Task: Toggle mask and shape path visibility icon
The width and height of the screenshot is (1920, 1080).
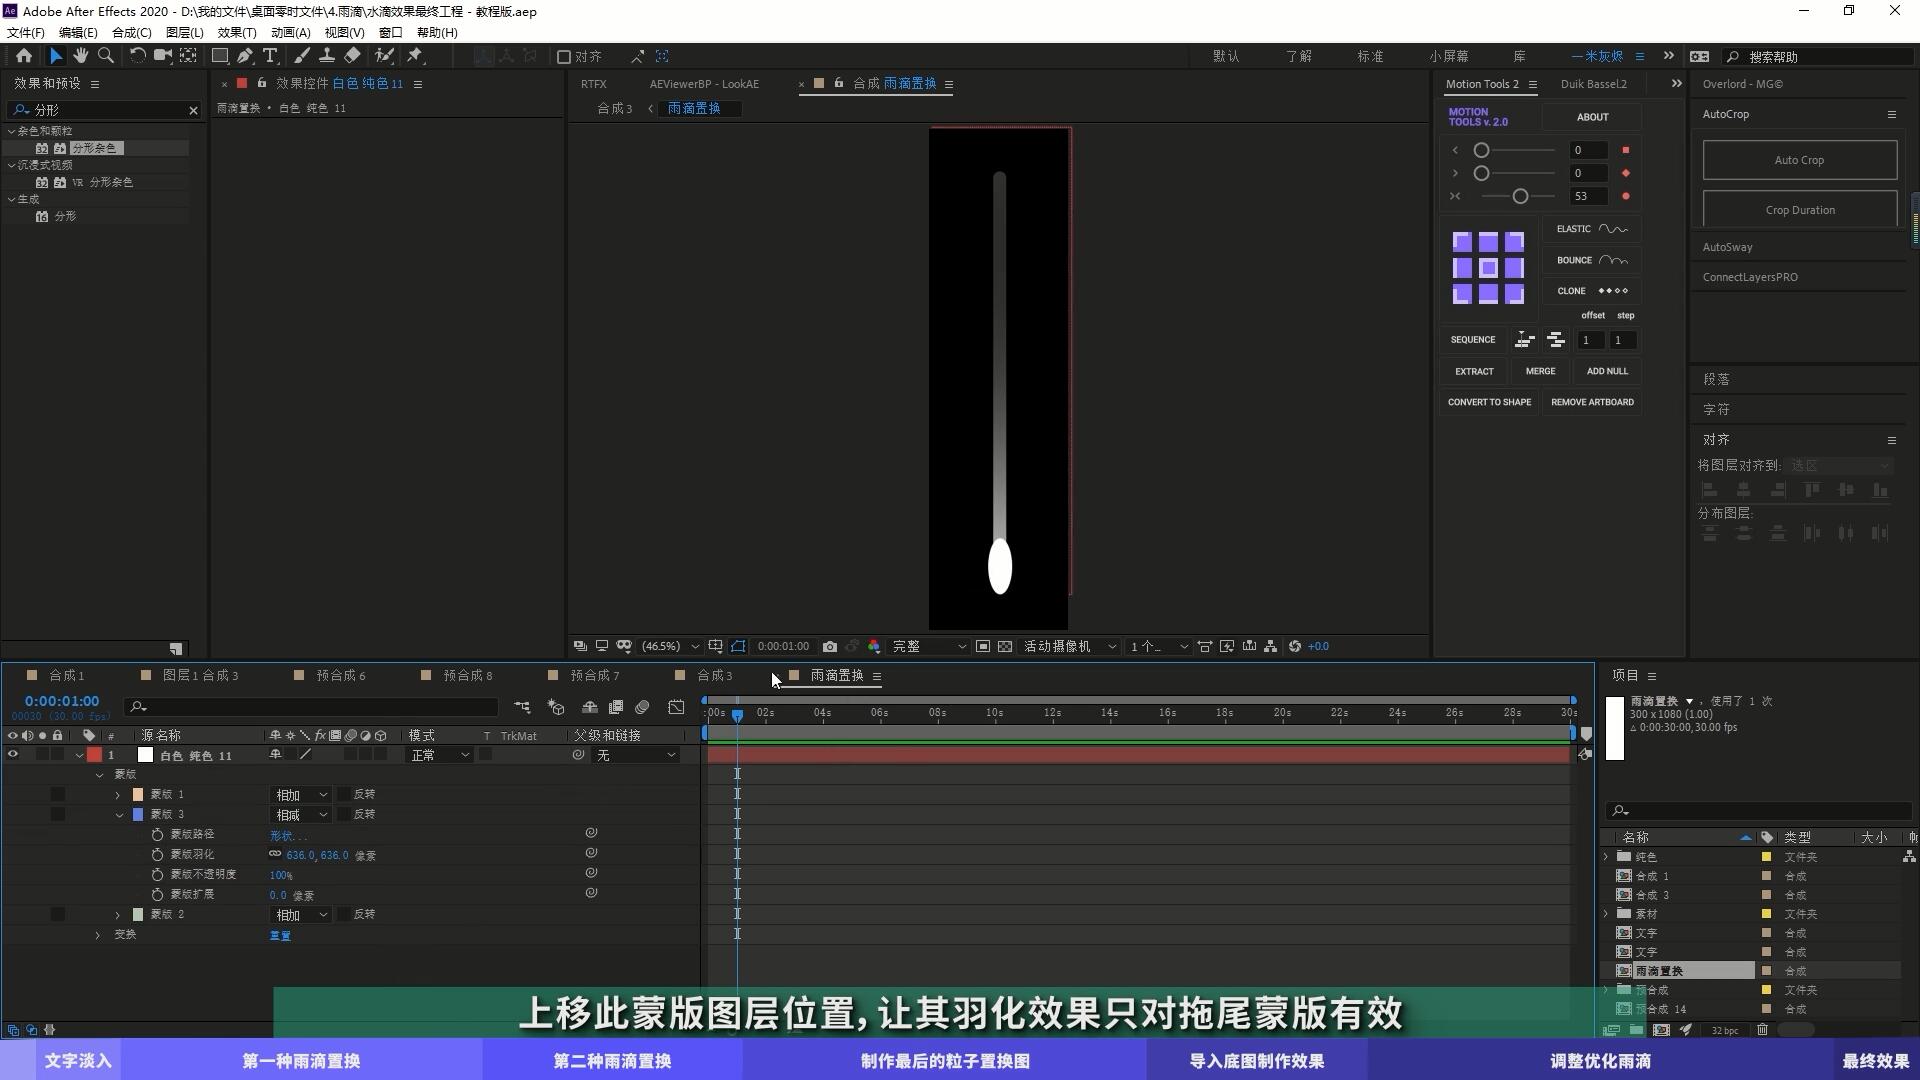Action: tap(738, 647)
